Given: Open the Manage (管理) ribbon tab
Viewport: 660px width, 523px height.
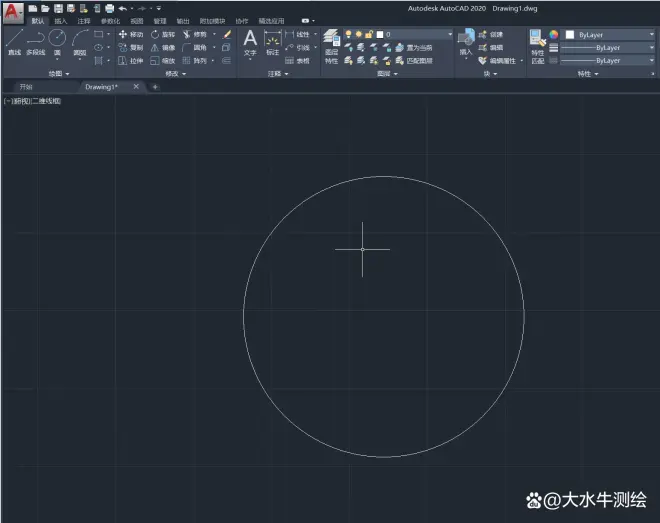Looking at the screenshot, I should point(160,21).
